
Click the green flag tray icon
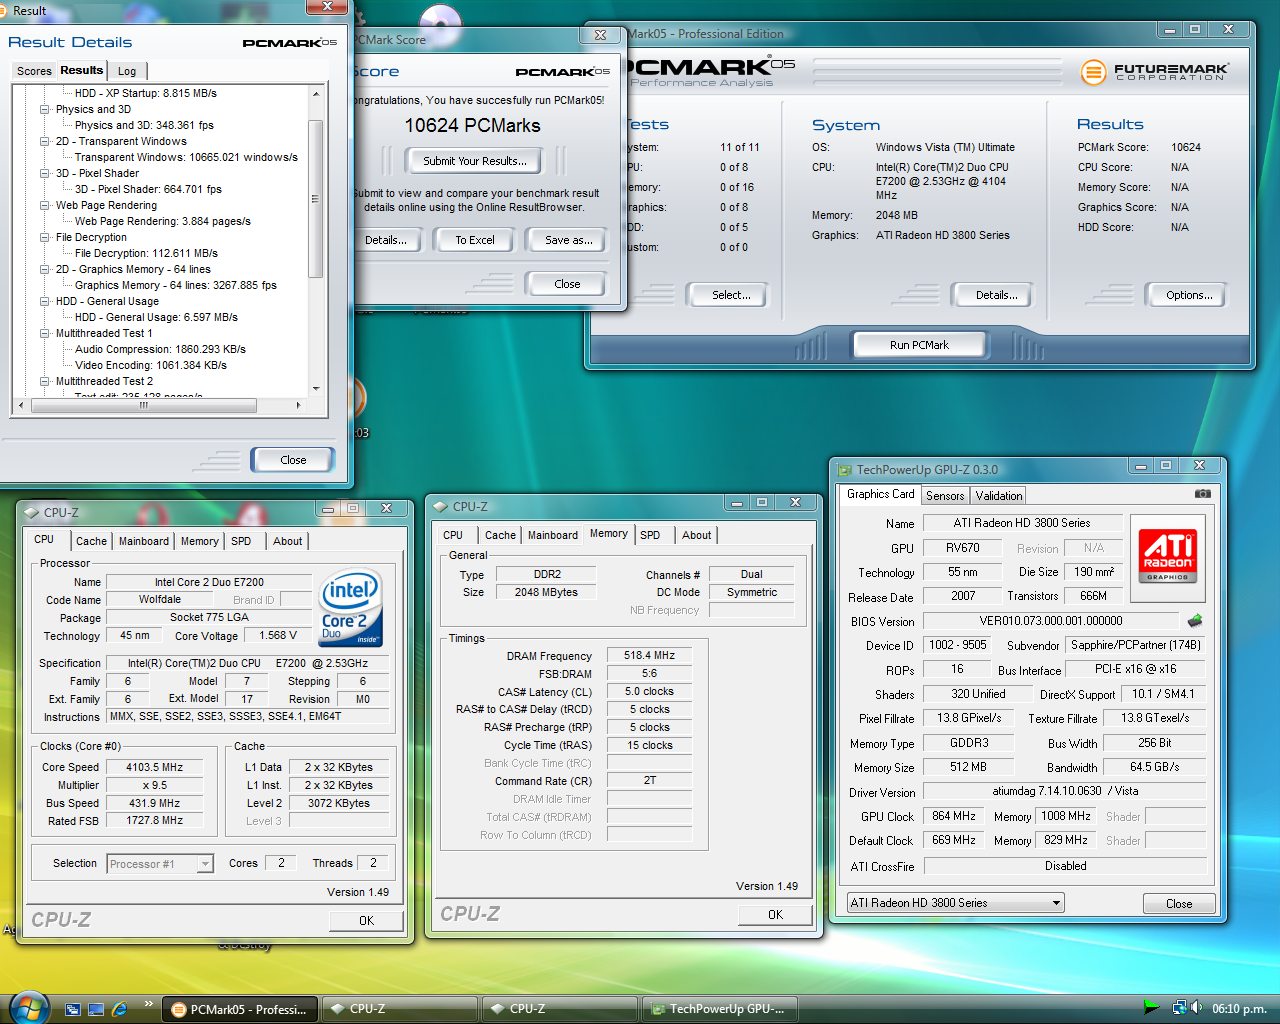(1152, 1008)
